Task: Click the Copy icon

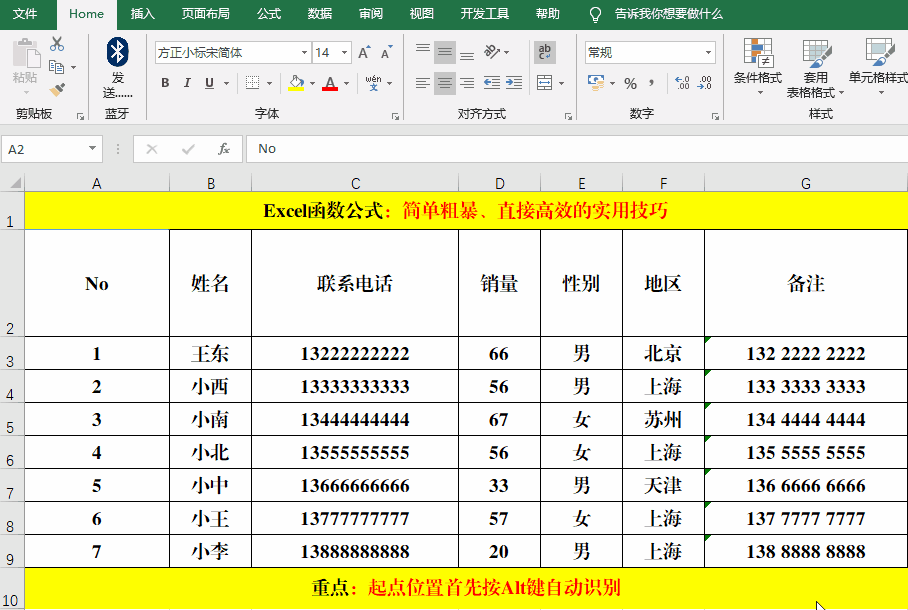Action: (56, 67)
